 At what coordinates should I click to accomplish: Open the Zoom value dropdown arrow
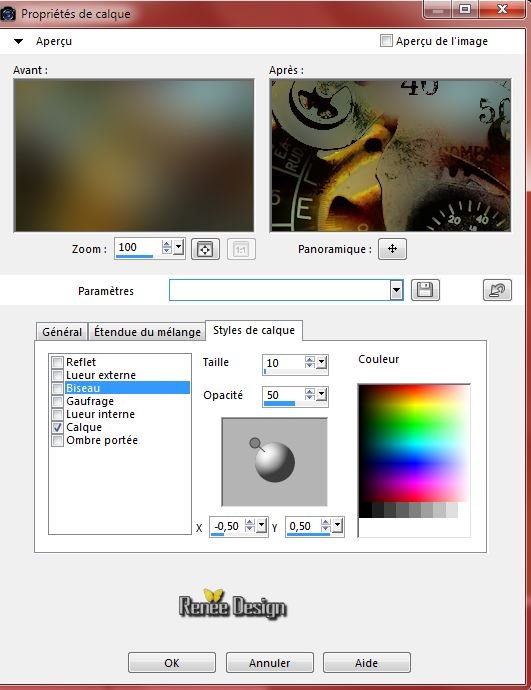tap(178, 247)
